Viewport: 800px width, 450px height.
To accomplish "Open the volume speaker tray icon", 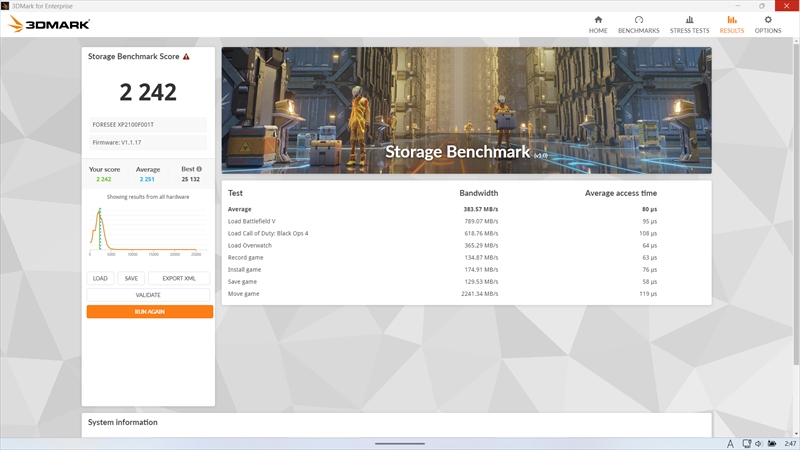I will [x=758, y=444].
